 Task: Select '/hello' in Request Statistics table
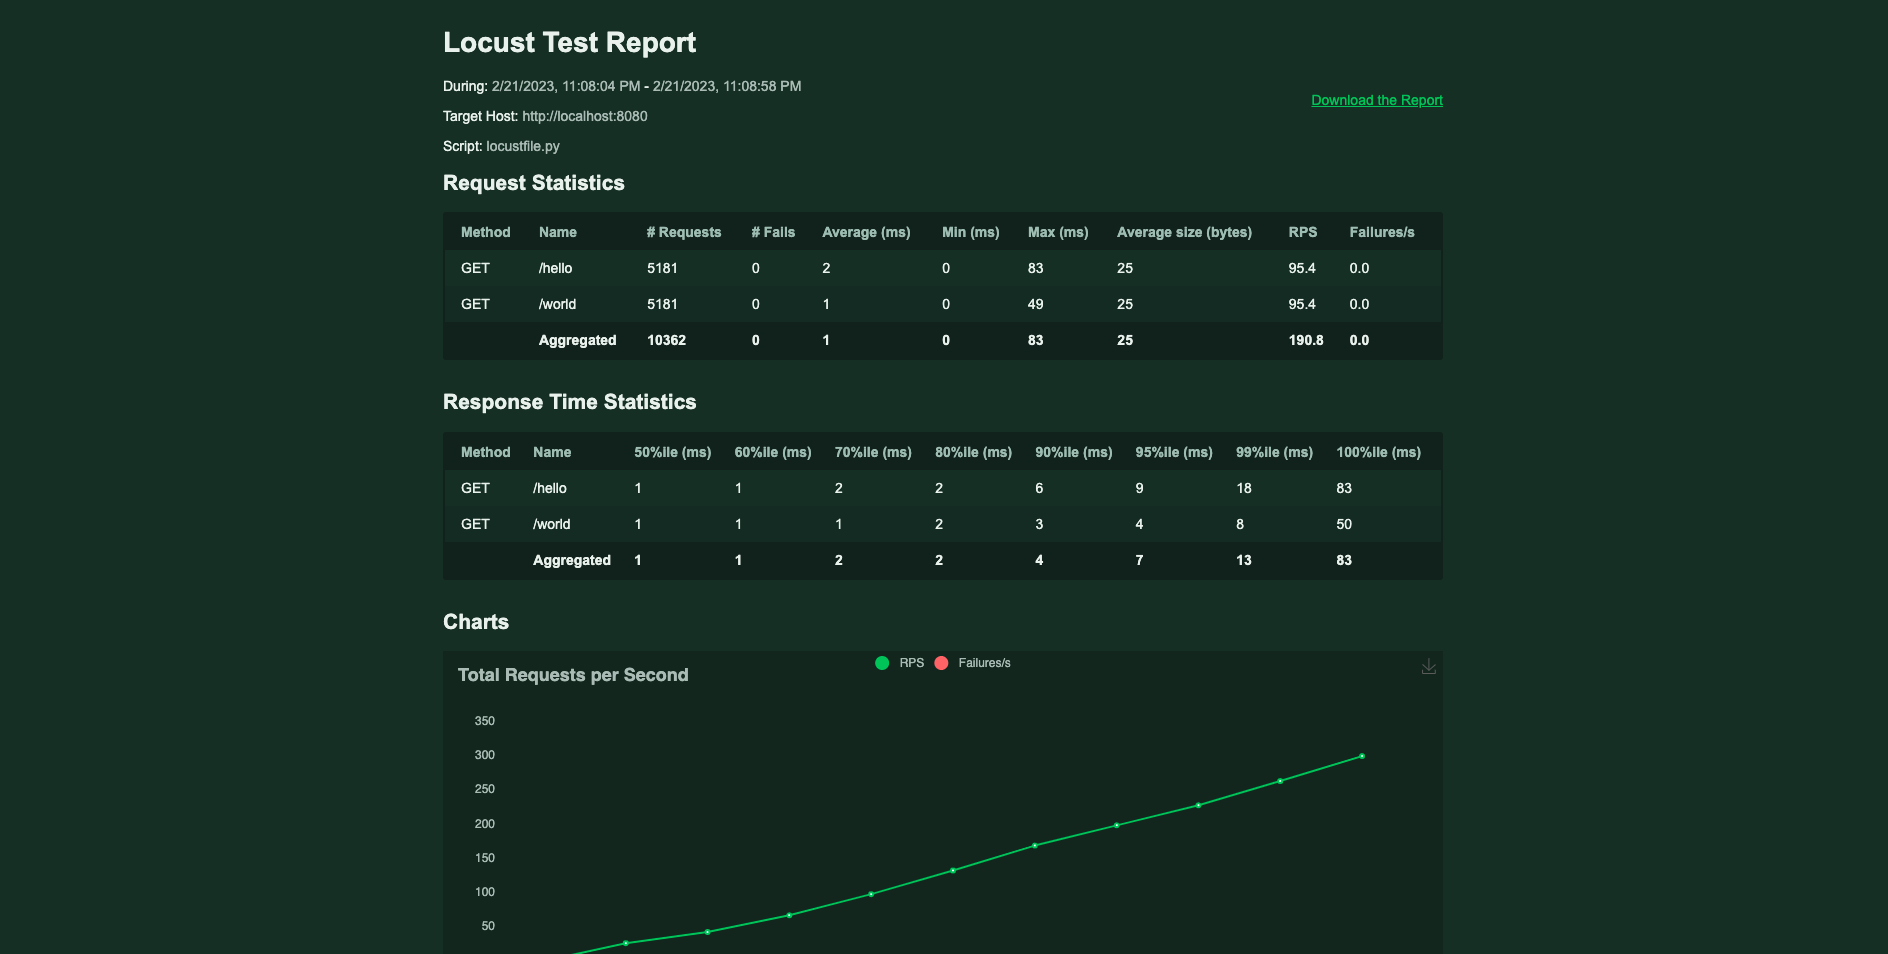555,268
